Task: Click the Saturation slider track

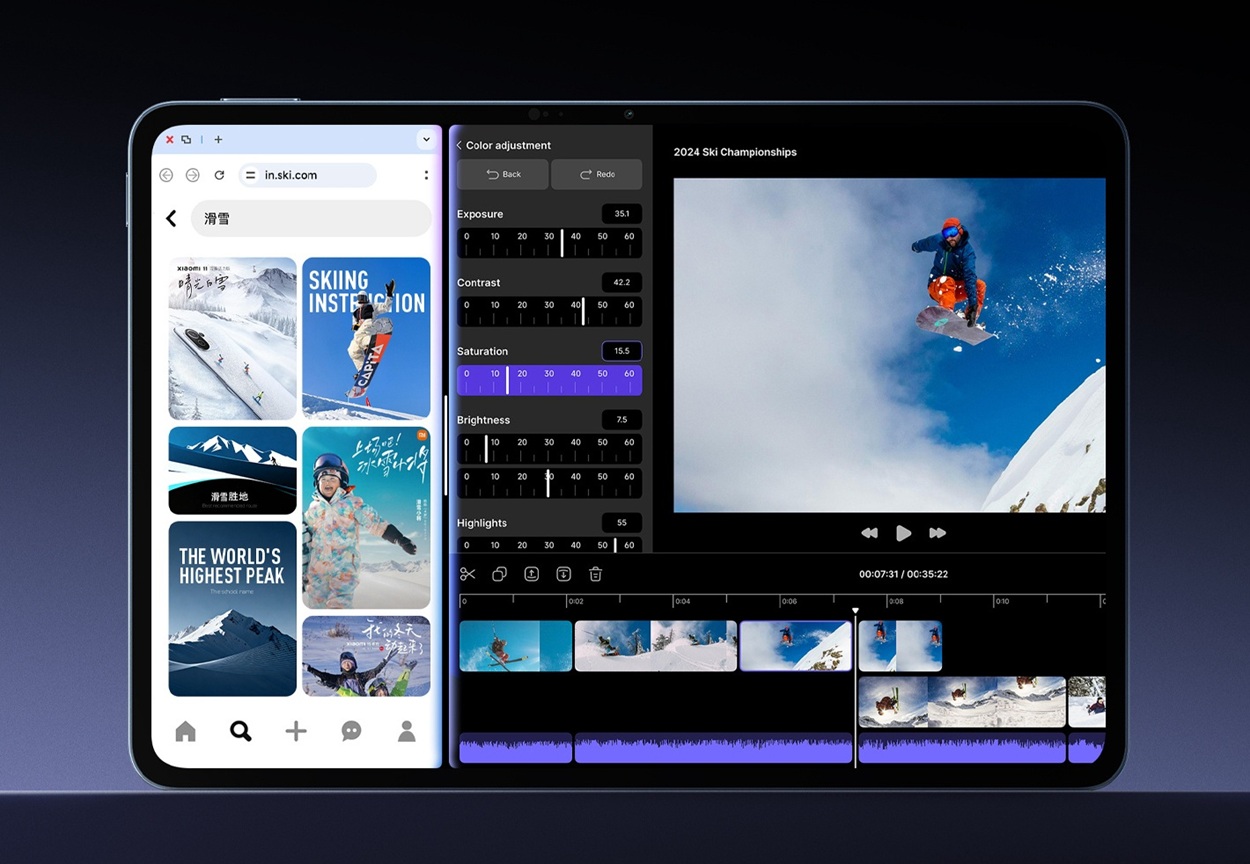Action: click(549, 380)
